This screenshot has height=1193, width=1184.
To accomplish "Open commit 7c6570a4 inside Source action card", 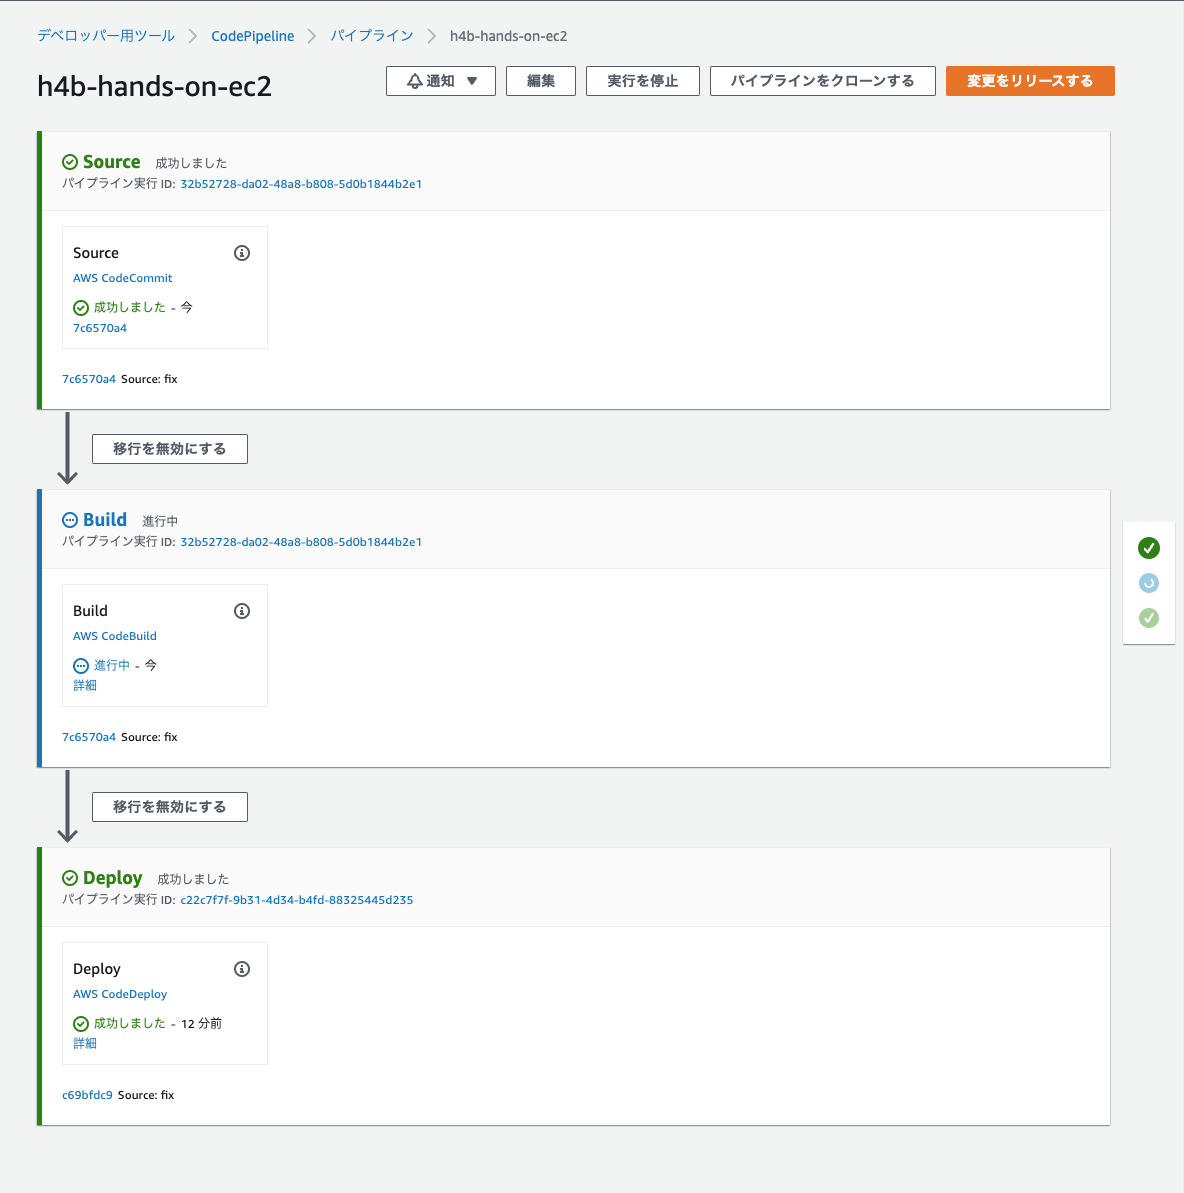I will pyautogui.click(x=100, y=328).
